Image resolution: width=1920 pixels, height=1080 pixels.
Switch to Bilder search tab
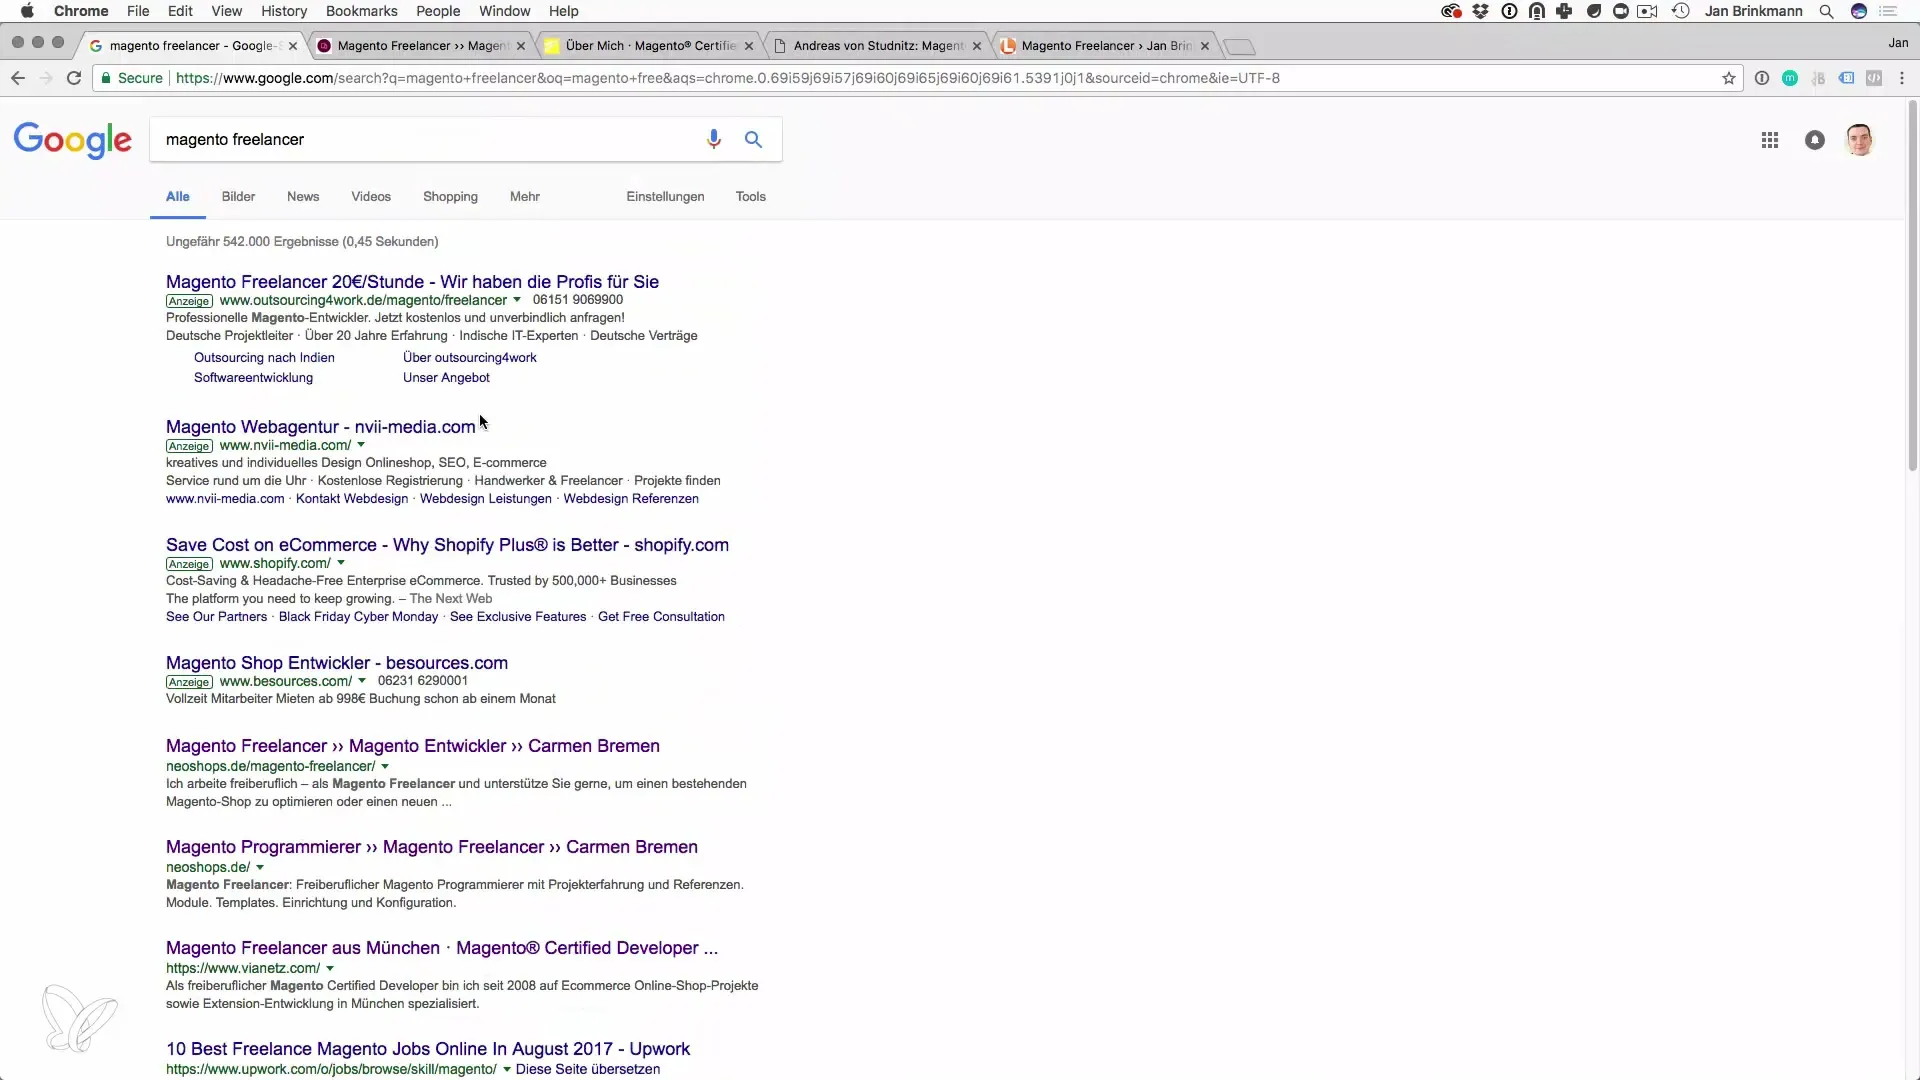click(238, 197)
